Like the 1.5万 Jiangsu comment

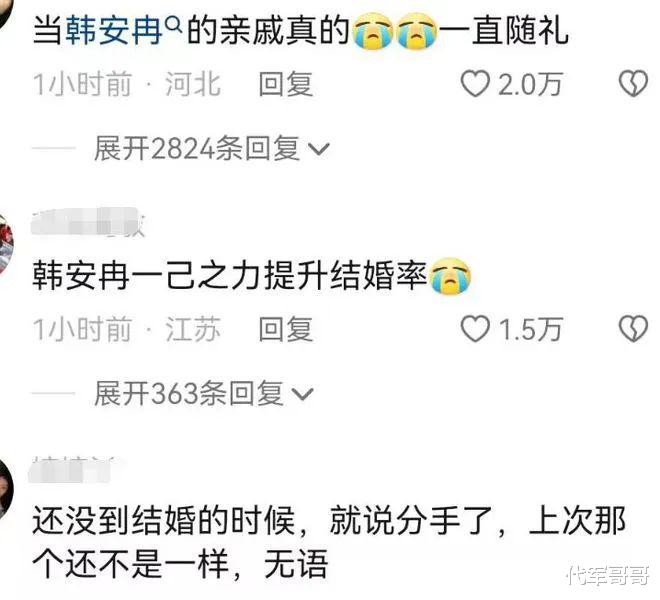pos(475,329)
